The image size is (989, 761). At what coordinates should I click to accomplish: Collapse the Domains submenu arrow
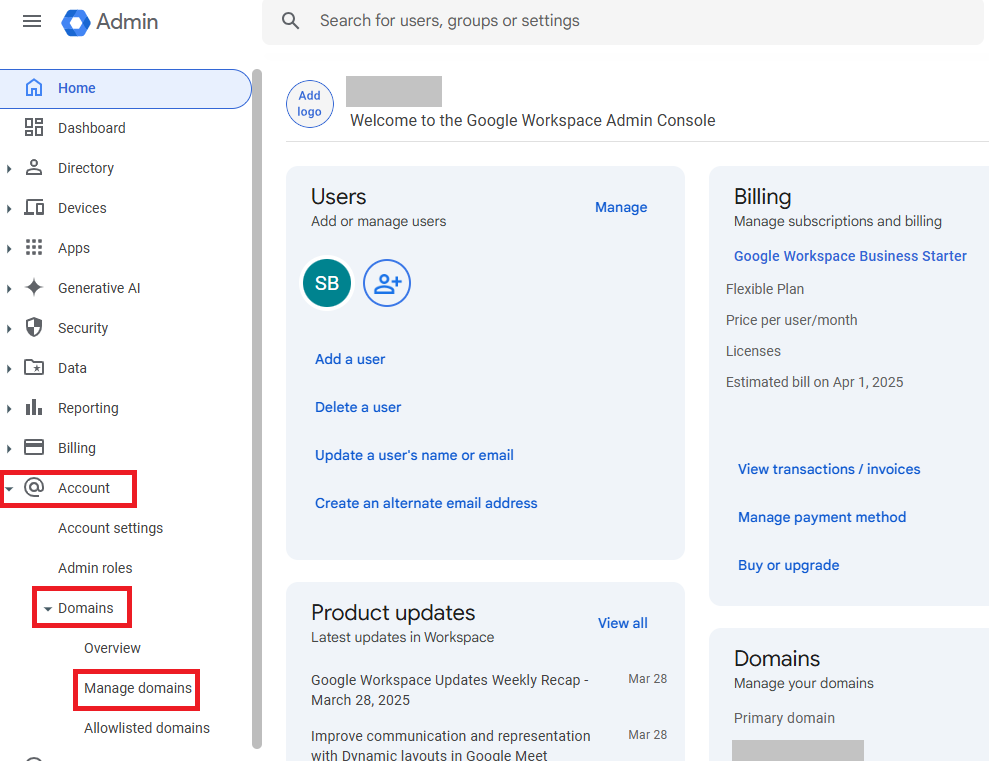pos(47,609)
